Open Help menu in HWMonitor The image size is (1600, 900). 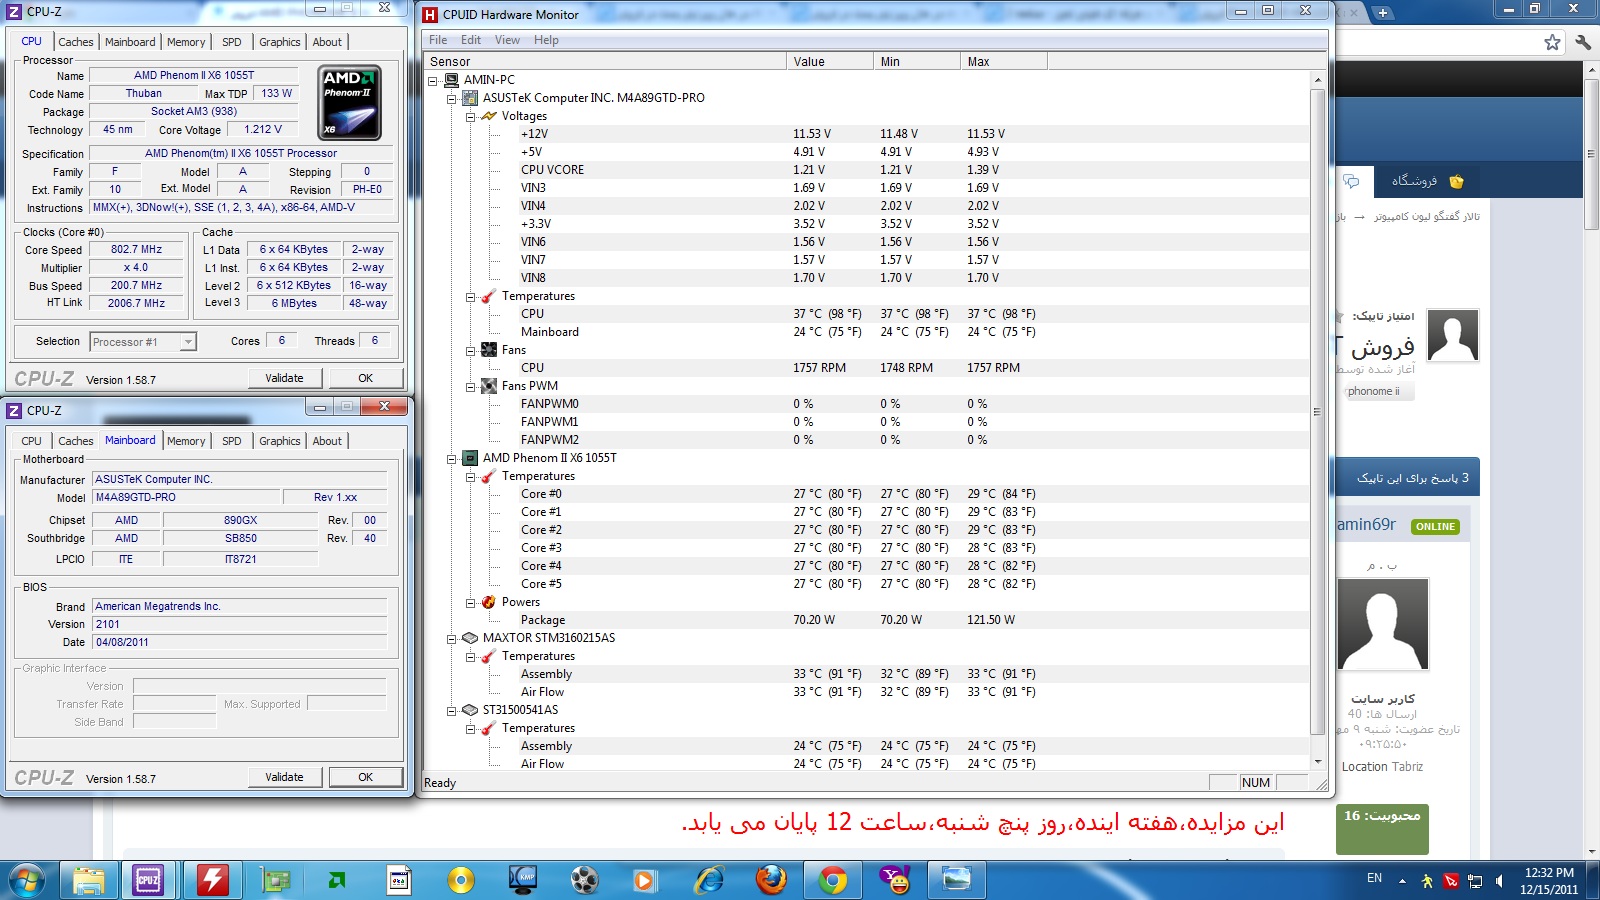[546, 40]
